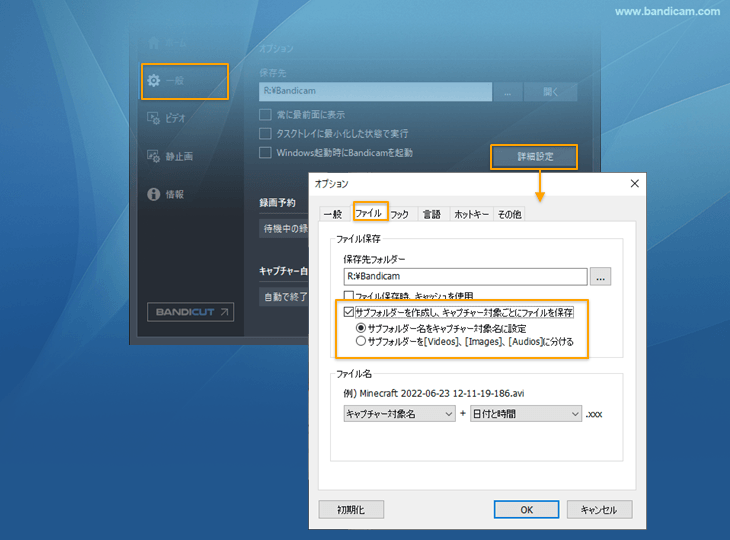Click the 待機中の録 button in main window
The image size is (730, 540).
tap(284, 229)
